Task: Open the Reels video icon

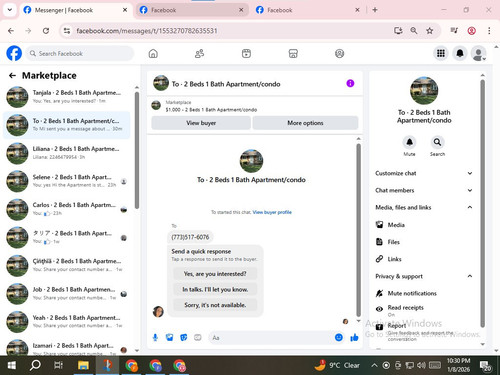Action: click(246, 53)
